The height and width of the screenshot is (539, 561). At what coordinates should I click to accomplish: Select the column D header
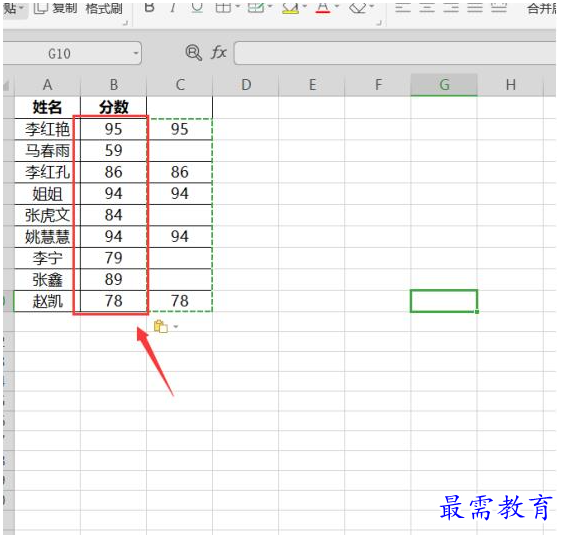[246, 85]
